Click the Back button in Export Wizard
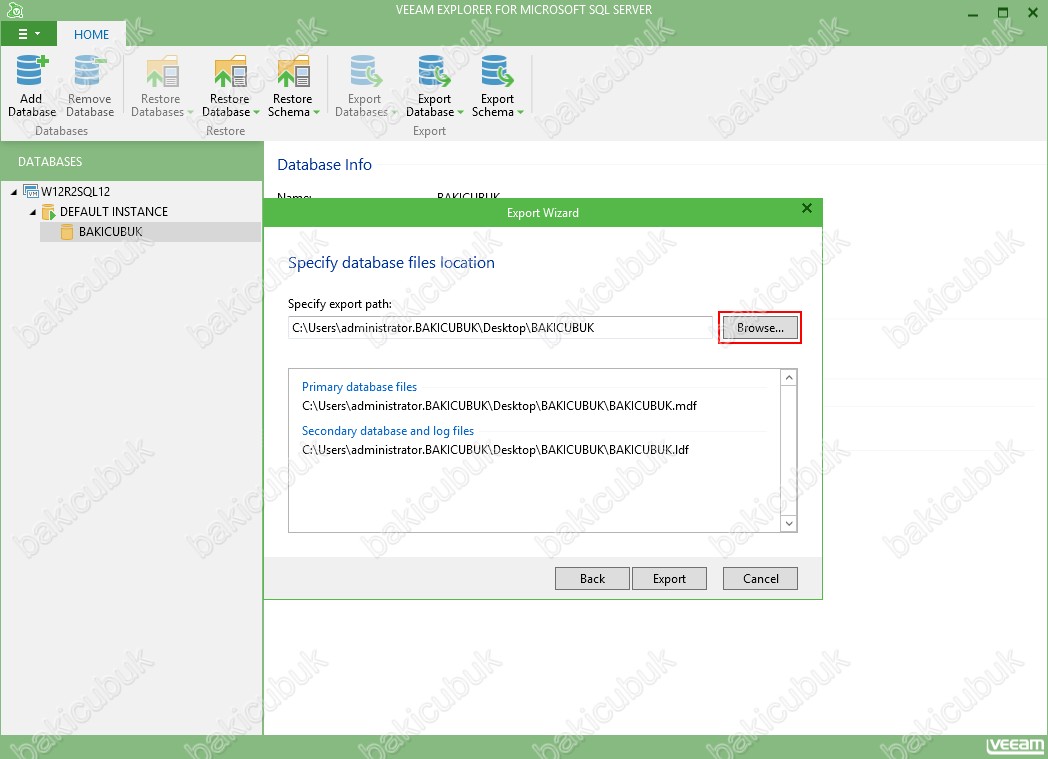 click(592, 579)
